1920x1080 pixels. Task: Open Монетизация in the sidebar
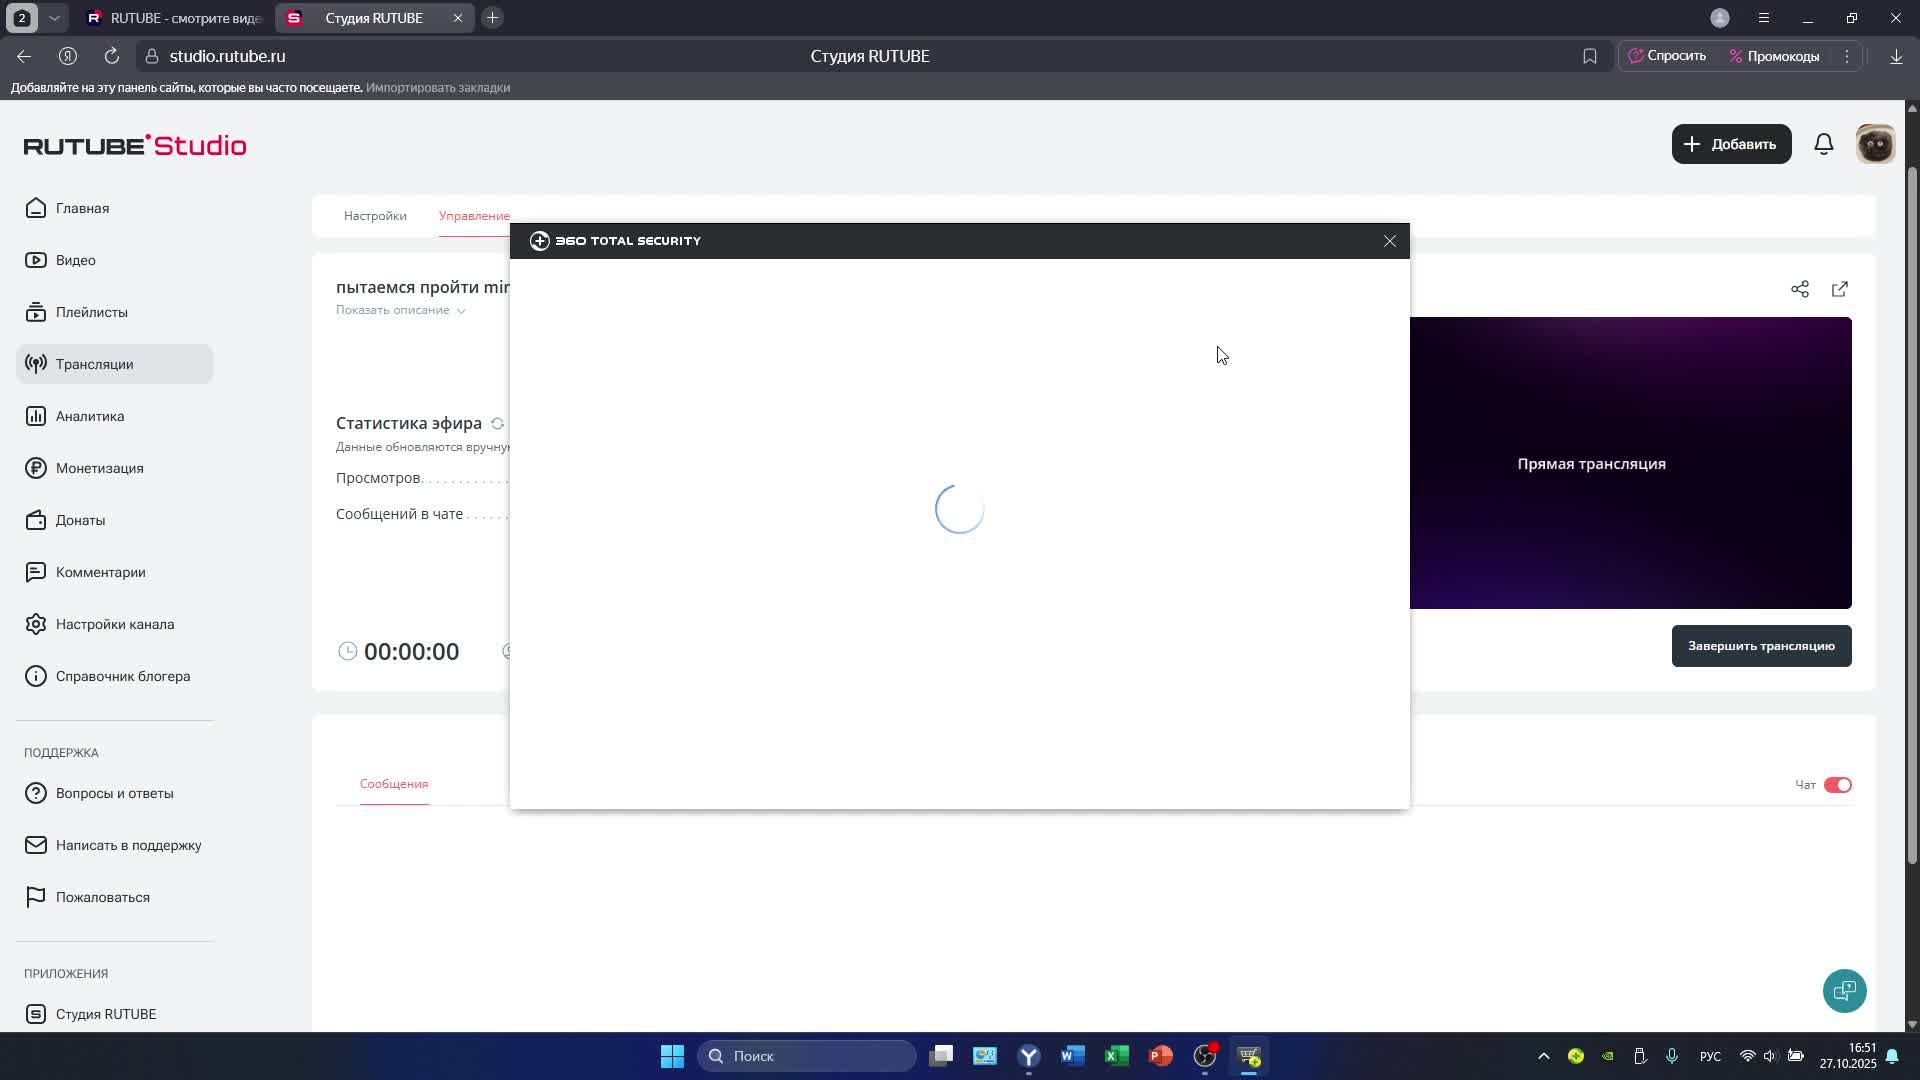click(99, 468)
